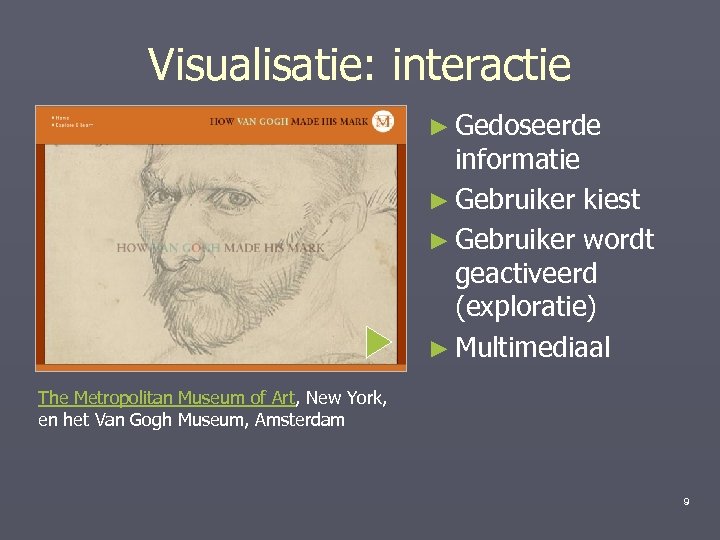Click the faded 'MADE HIS MARK' overlay text
The height and width of the screenshot is (540, 720).
pyautogui.click(x=274, y=248)
